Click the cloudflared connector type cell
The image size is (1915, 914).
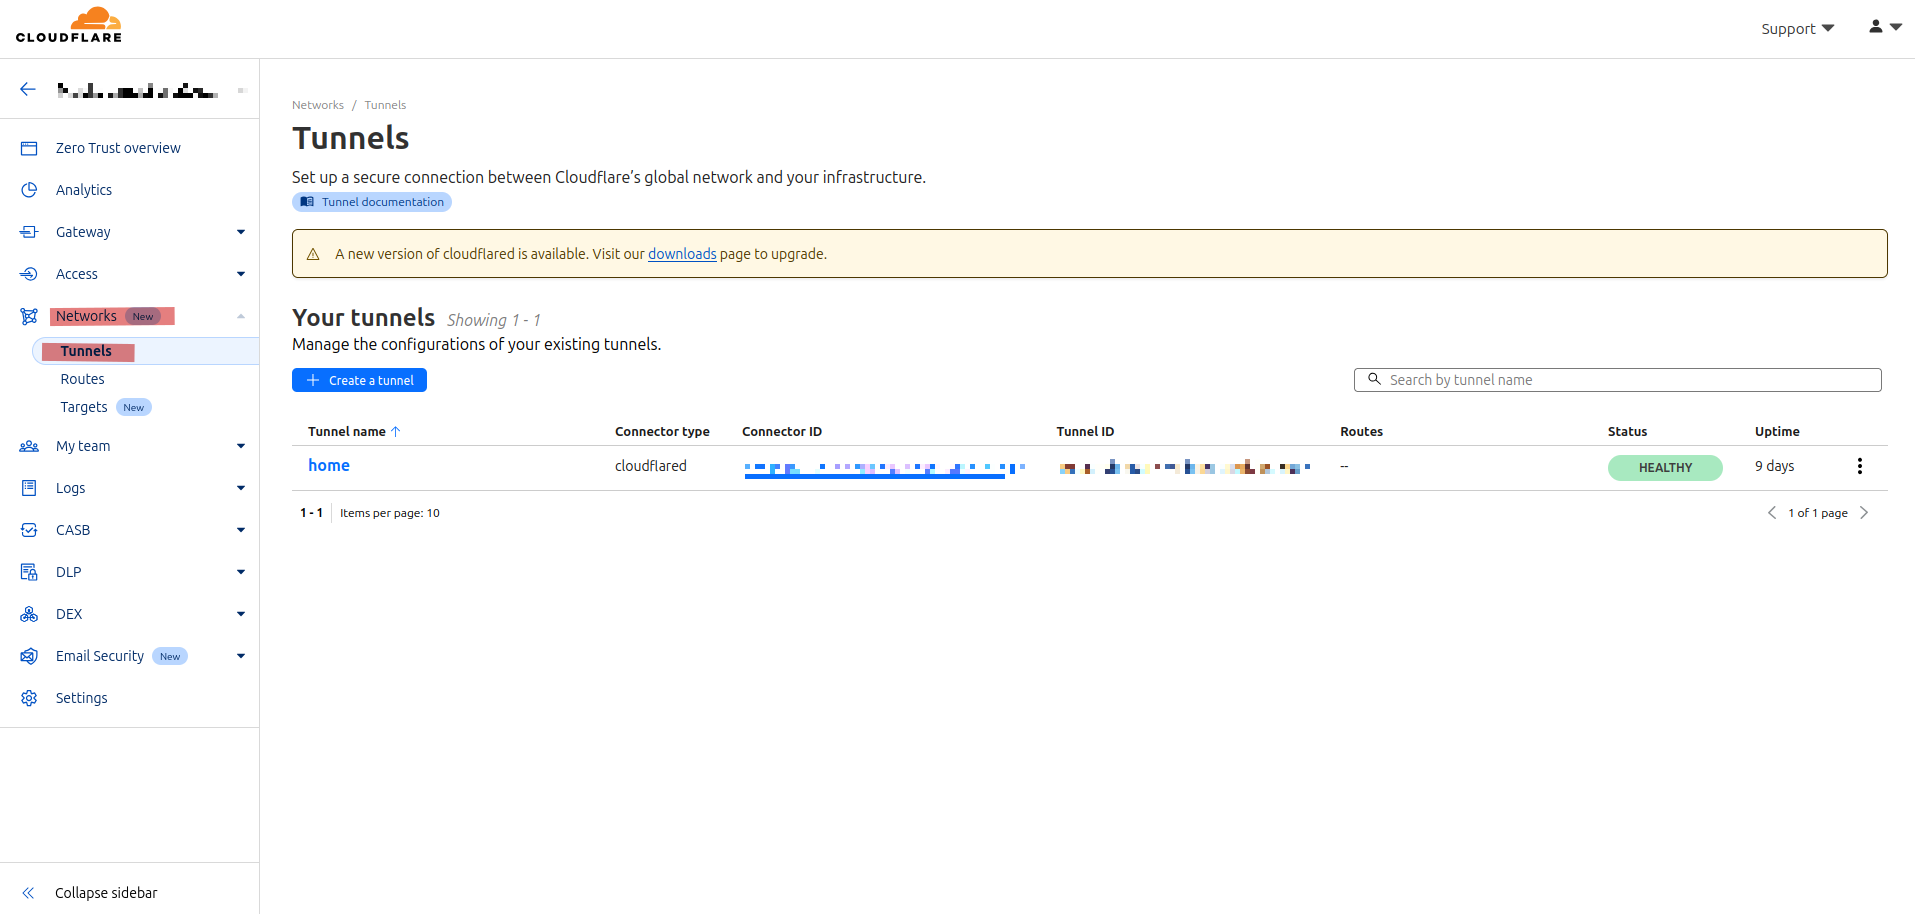(x=651, y=466)
